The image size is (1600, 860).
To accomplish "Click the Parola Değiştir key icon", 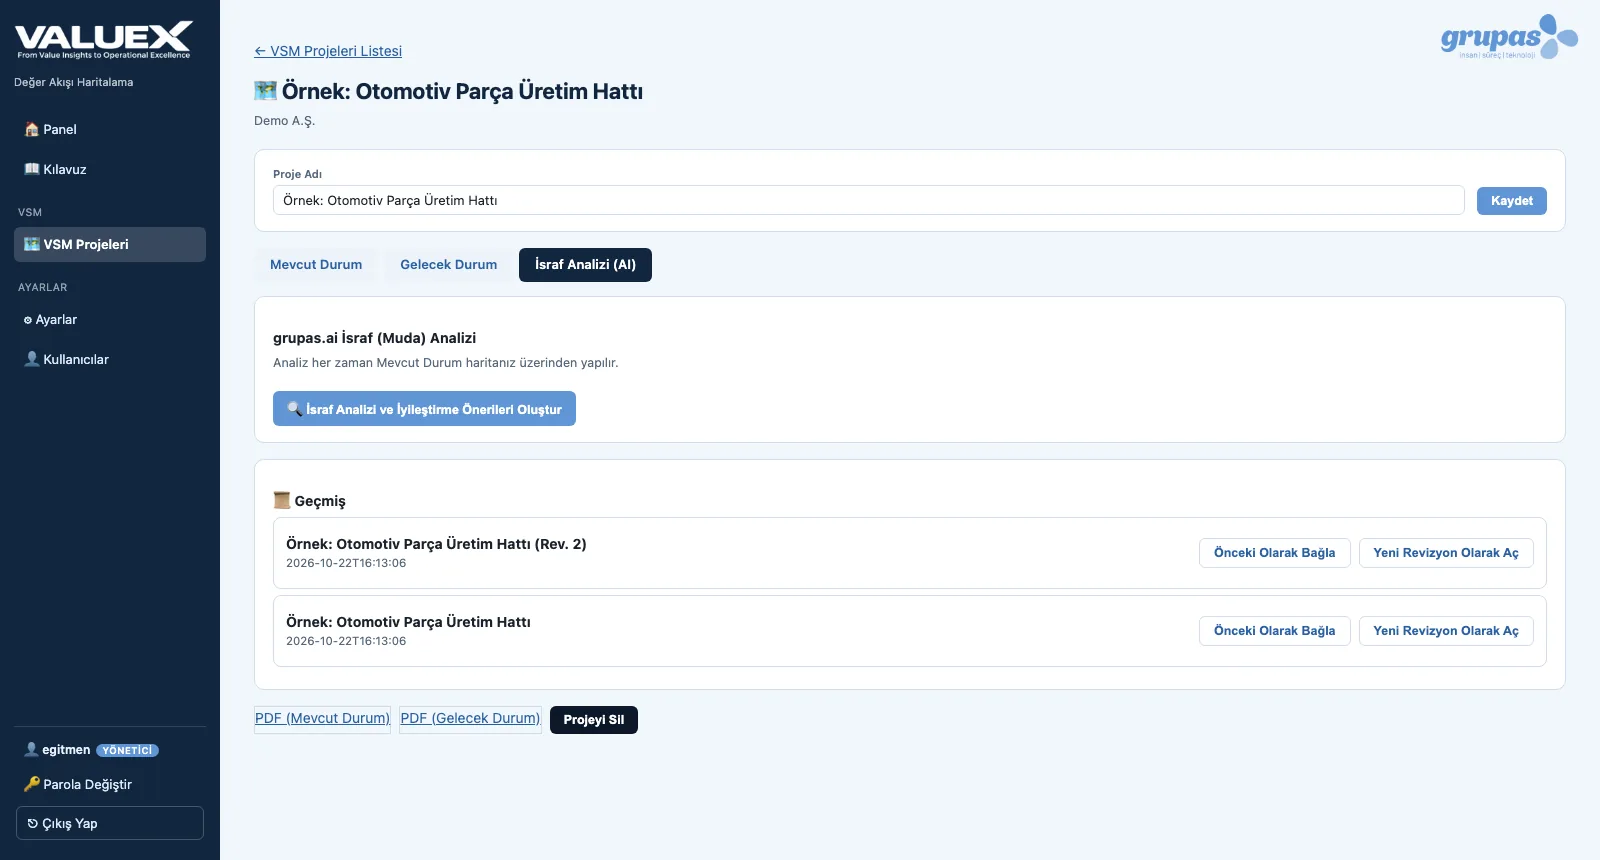I will pyautogui.click(x=31, y=784).
